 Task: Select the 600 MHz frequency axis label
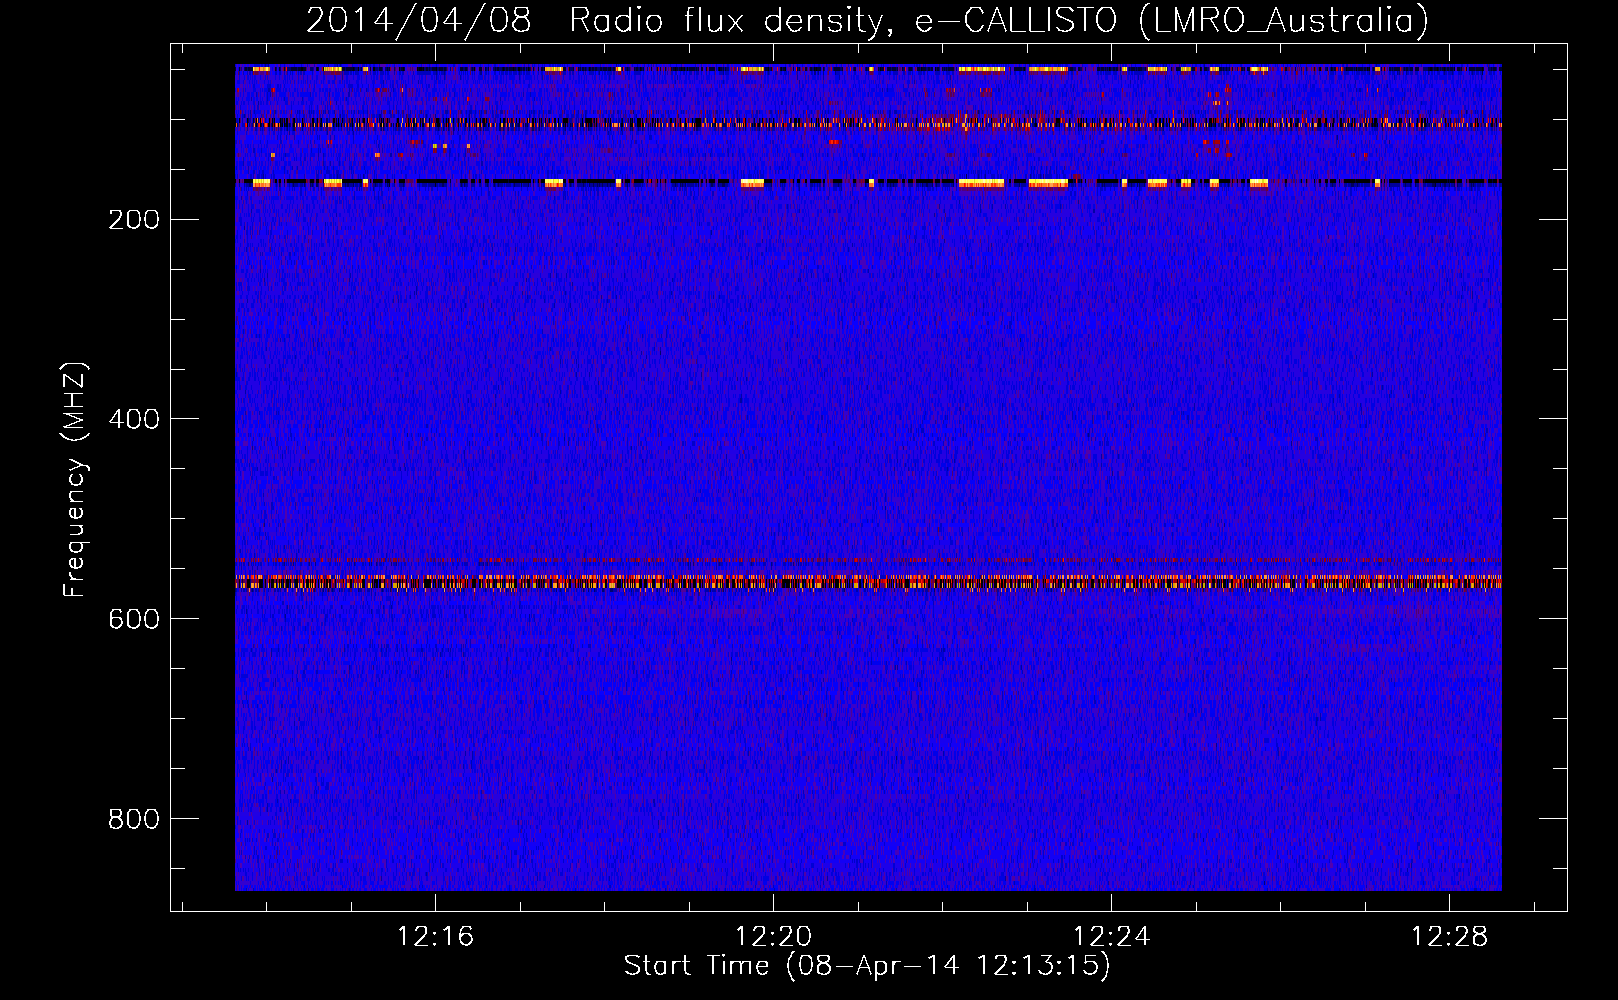point(133,619)
